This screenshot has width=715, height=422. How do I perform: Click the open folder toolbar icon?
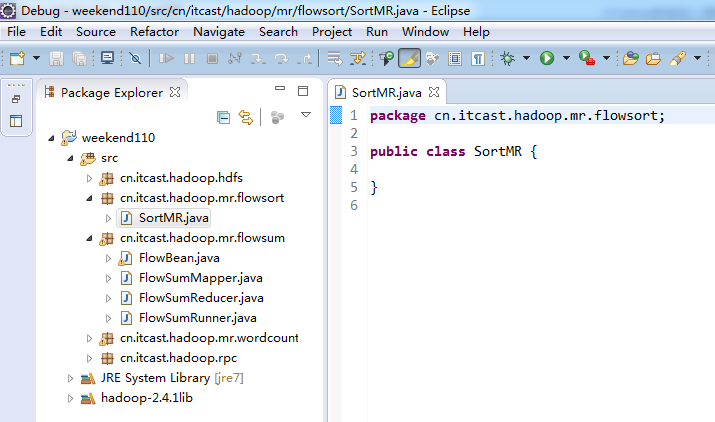click(x=653, y=58)
